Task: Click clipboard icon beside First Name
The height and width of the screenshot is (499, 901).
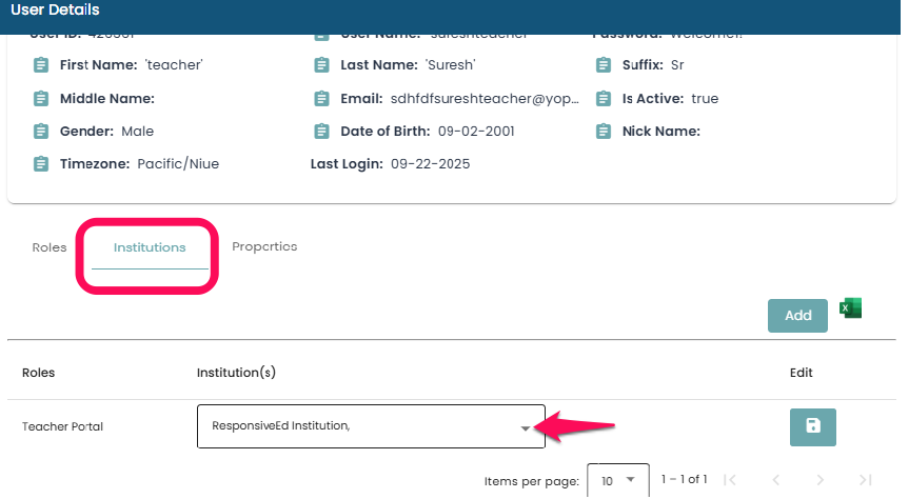Action: coord(40,65)
